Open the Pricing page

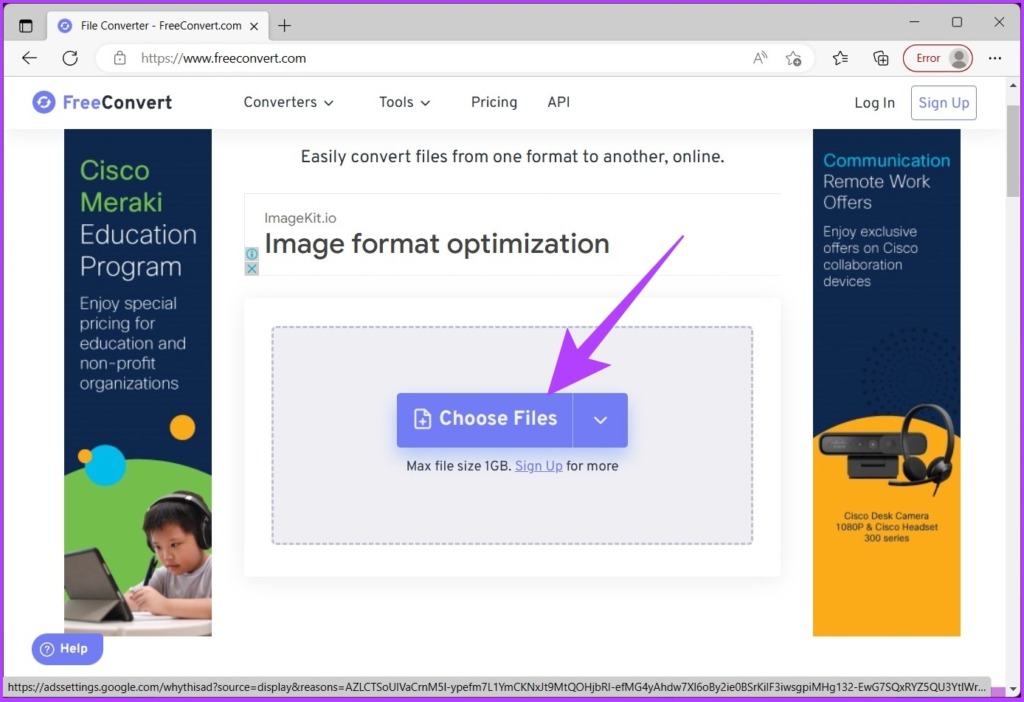(x=494, y=102)
